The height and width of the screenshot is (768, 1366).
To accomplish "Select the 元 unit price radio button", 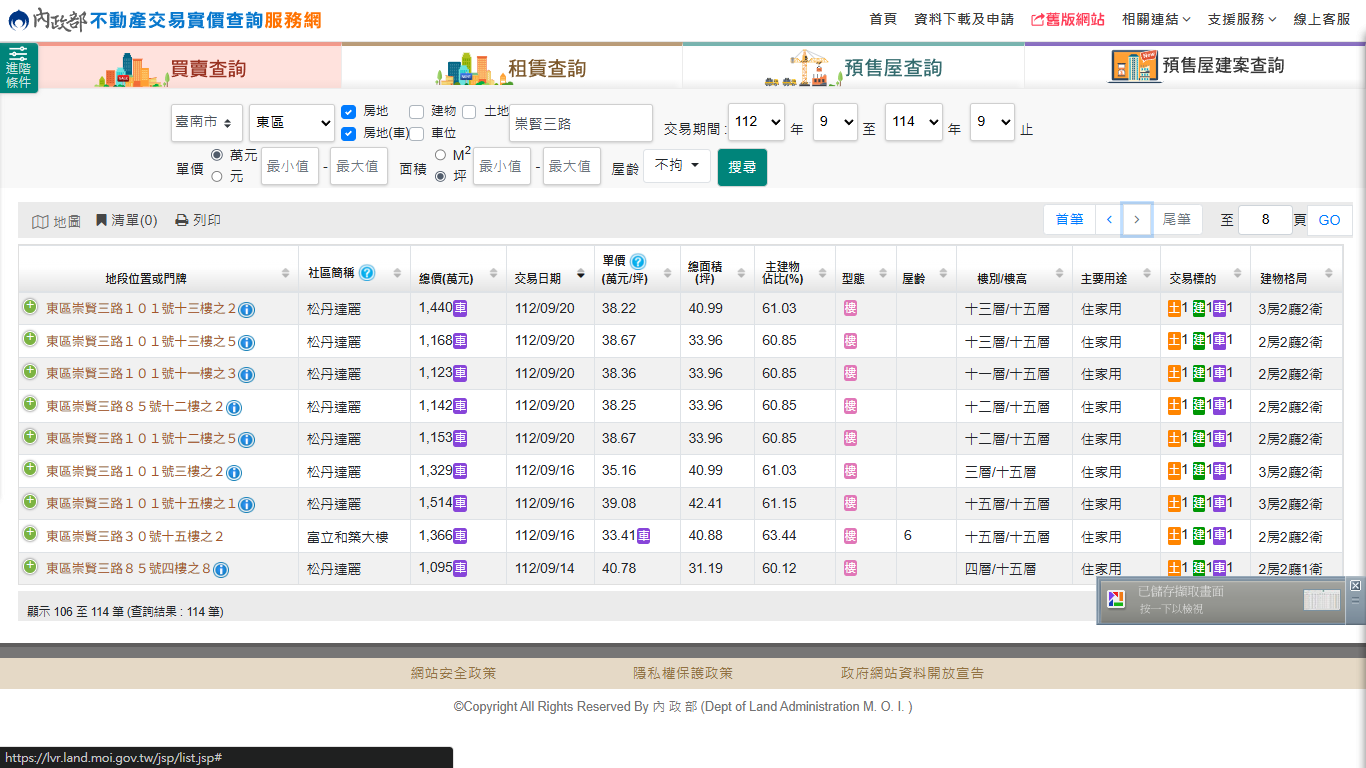I will pos(217,176).
